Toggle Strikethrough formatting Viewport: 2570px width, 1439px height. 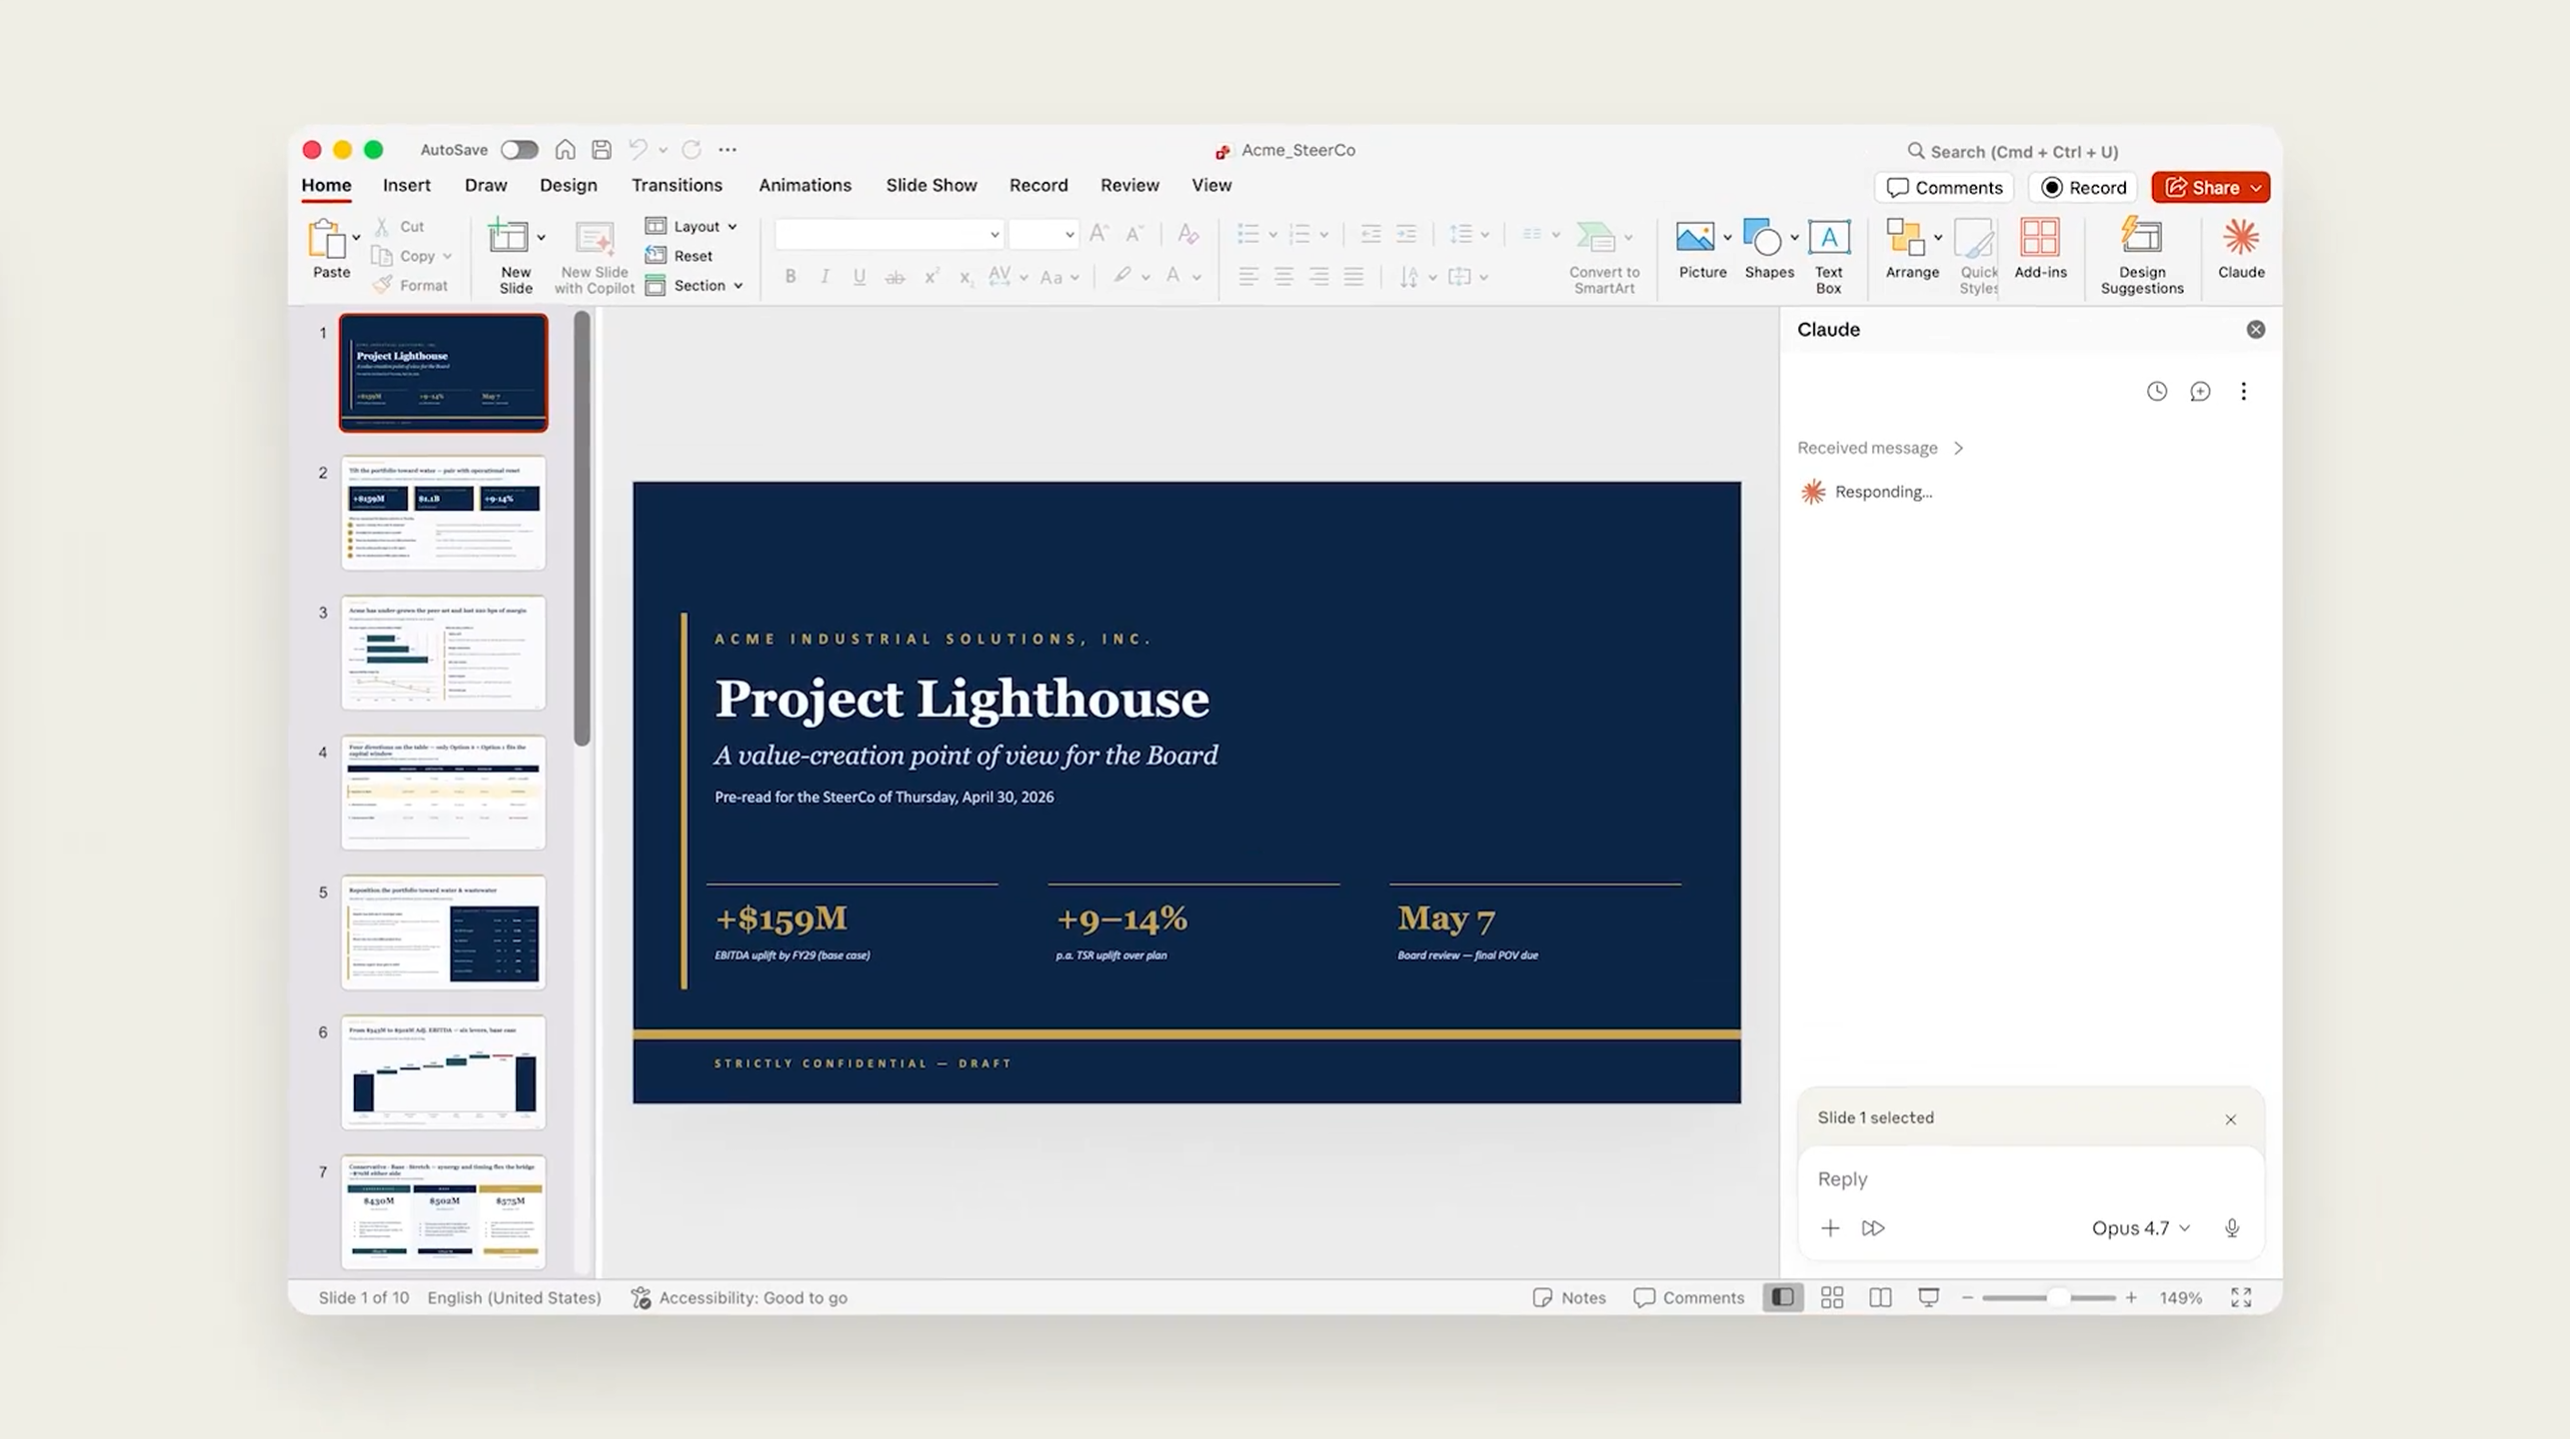tap(894, 276)
